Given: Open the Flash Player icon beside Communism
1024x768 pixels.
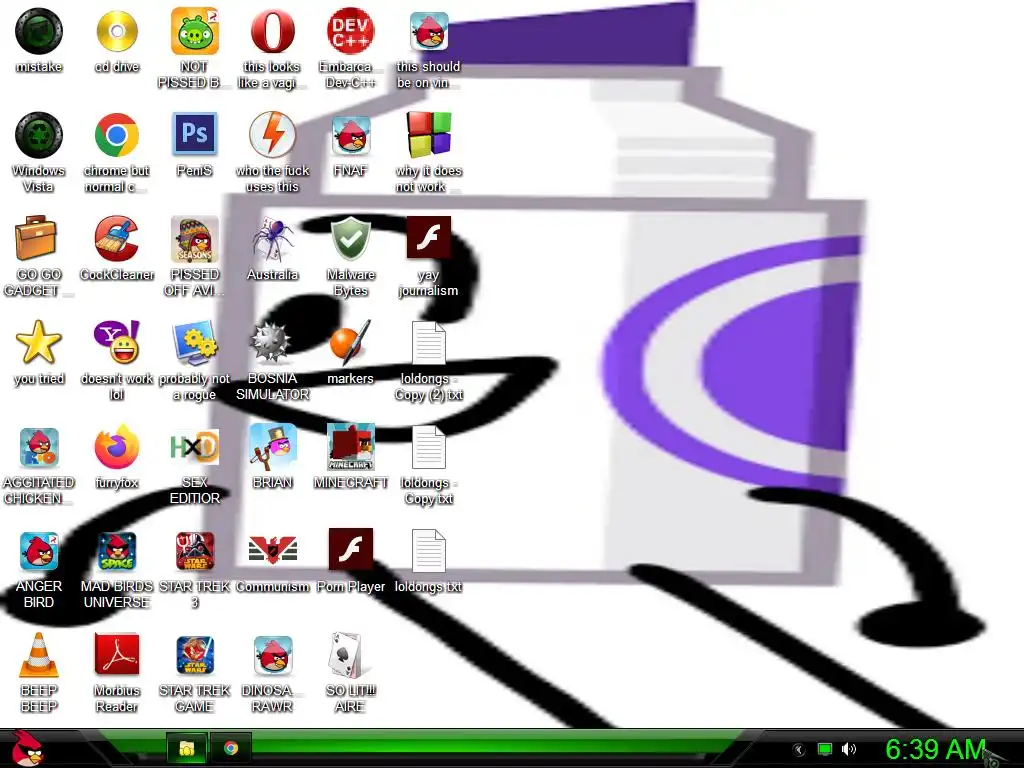Looking at the screenshot, I should 351,550.
